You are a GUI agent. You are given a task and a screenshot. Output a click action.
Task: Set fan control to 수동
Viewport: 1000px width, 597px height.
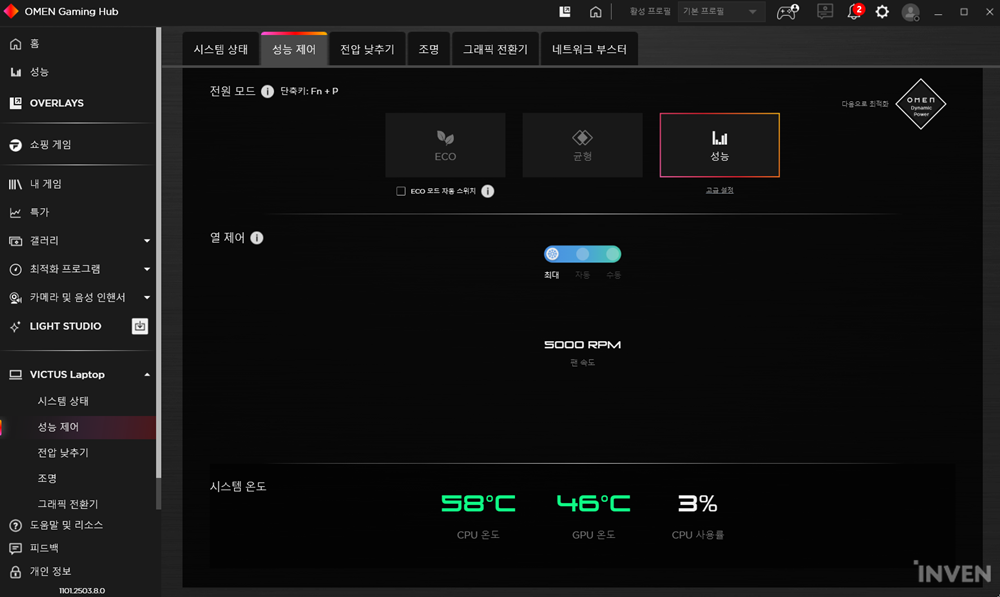pos(613,254)
